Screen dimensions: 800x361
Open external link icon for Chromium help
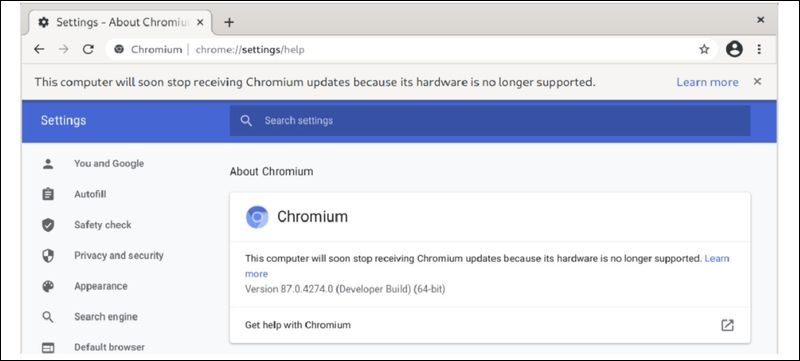point(727,325)
